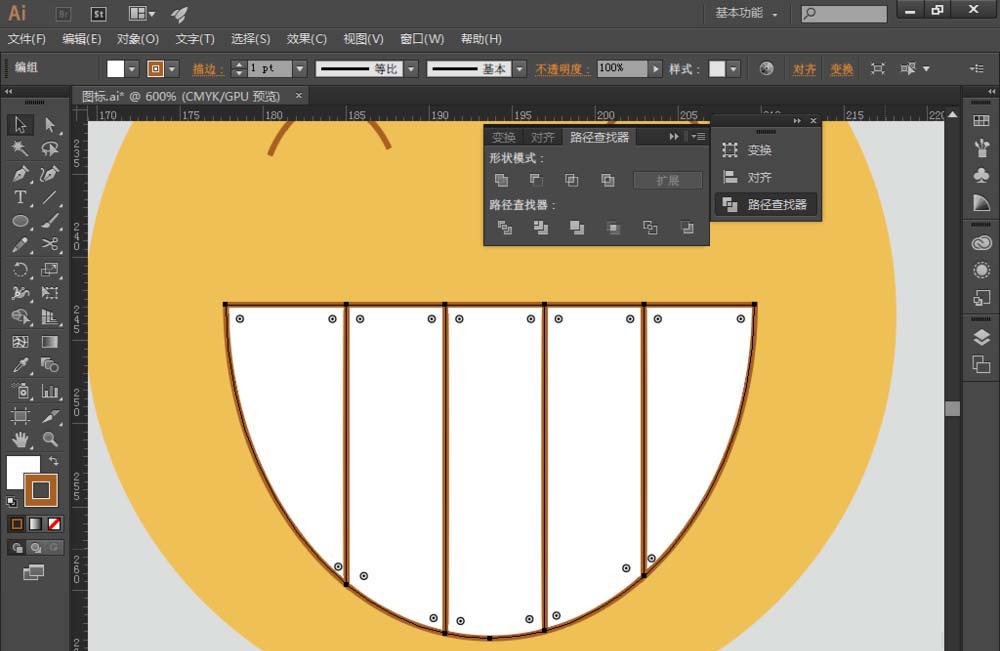
Task: Select the Blend tool
Action: tap(50, 365)
